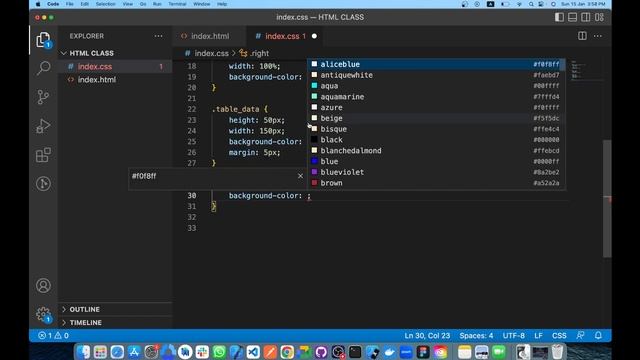Select index.html in Explorer tree

[115, 80]
